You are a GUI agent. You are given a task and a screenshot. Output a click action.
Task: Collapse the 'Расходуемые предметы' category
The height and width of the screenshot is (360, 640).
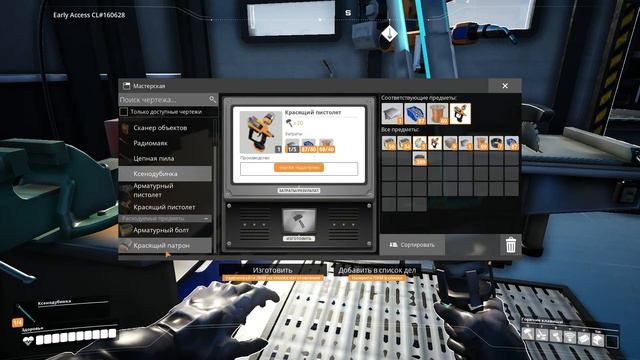(x=206, y=219)
